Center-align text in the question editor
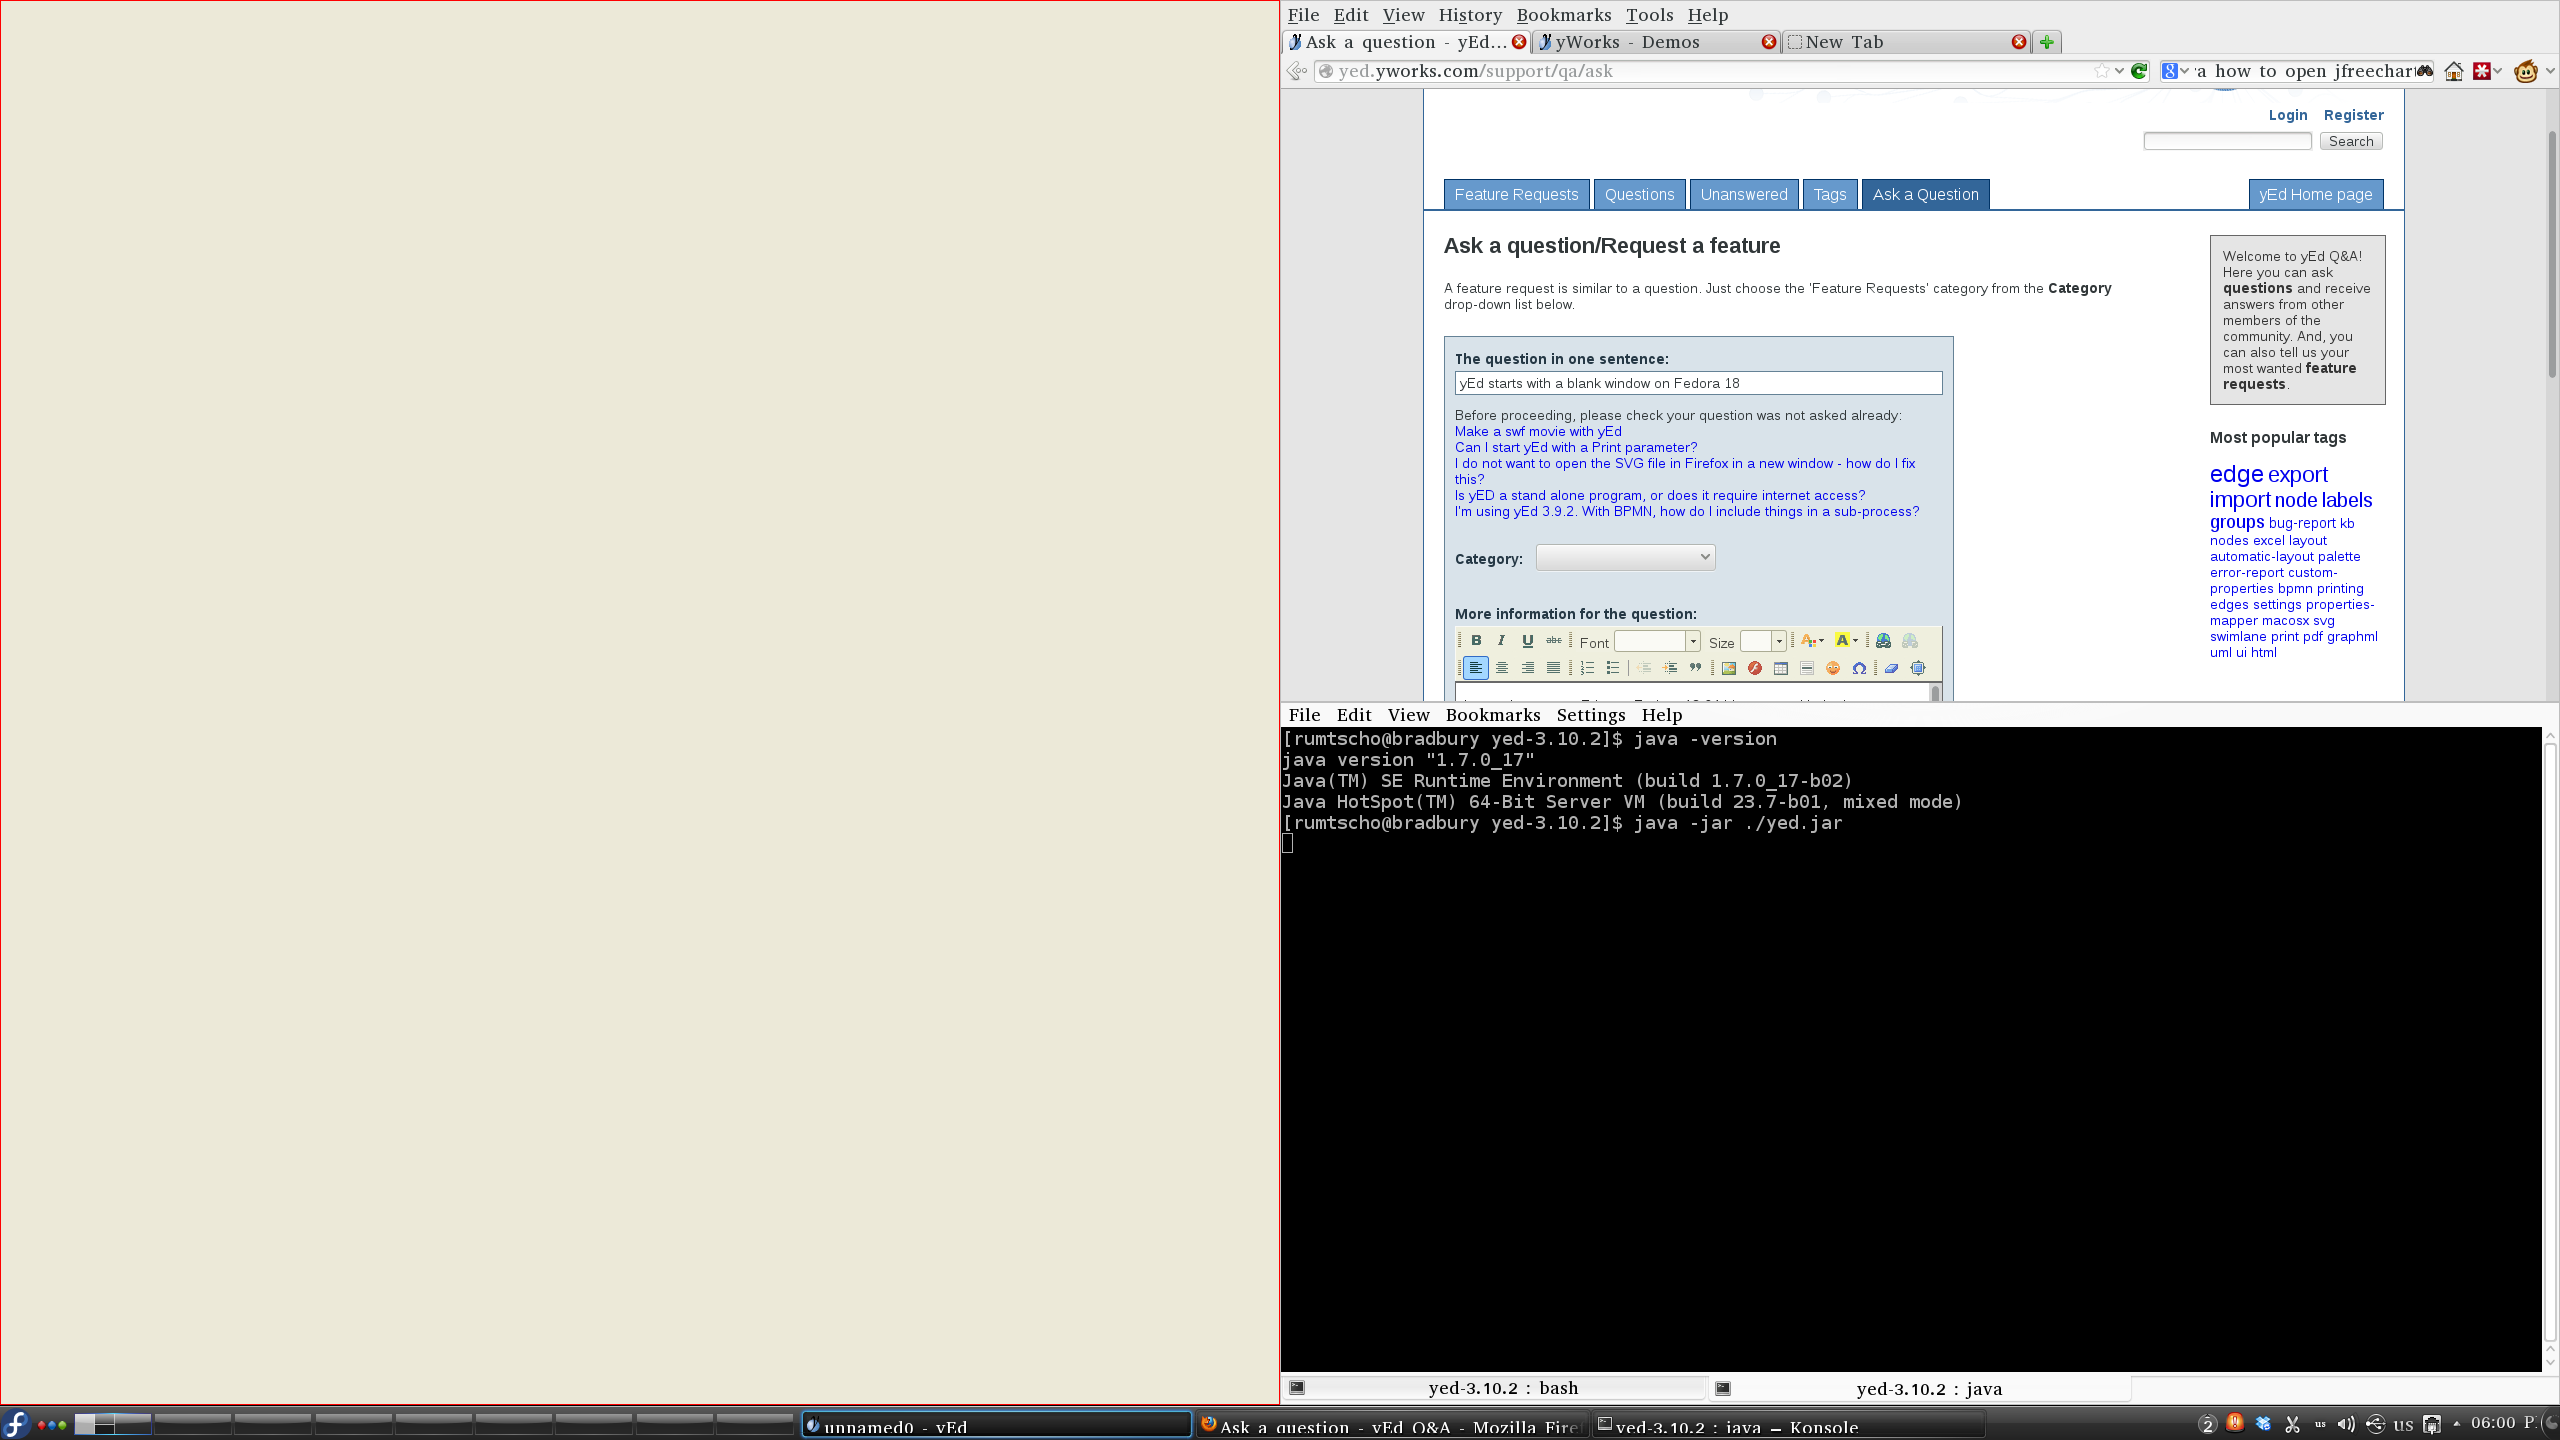Image resolution: width=2560 pixels, height=1440 pixels. 1501,668
